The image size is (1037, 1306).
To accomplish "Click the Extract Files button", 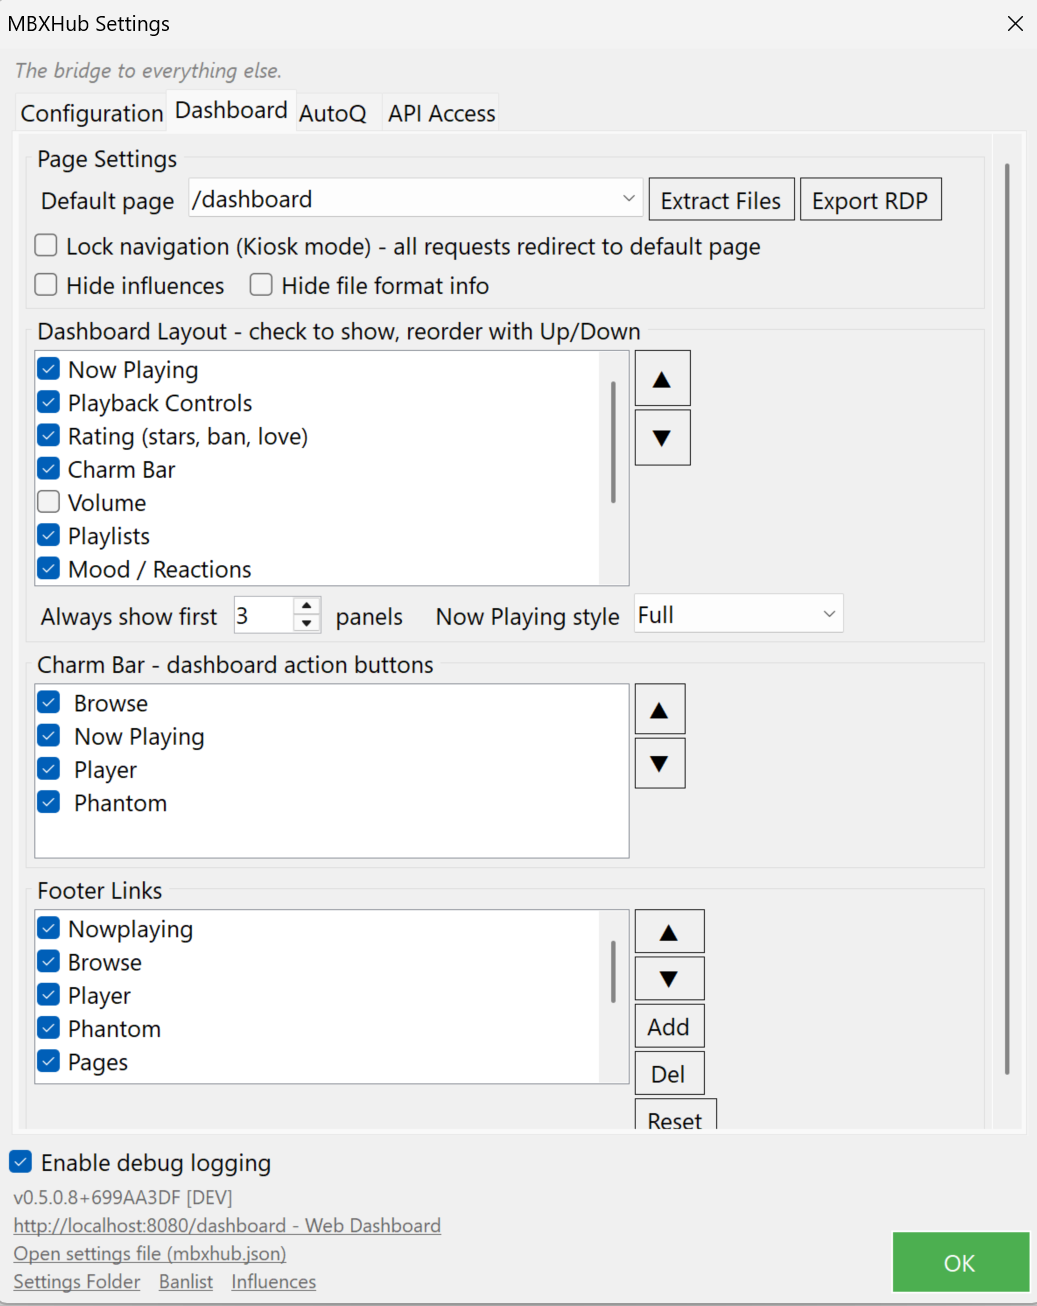I will [x=721, y=199].
